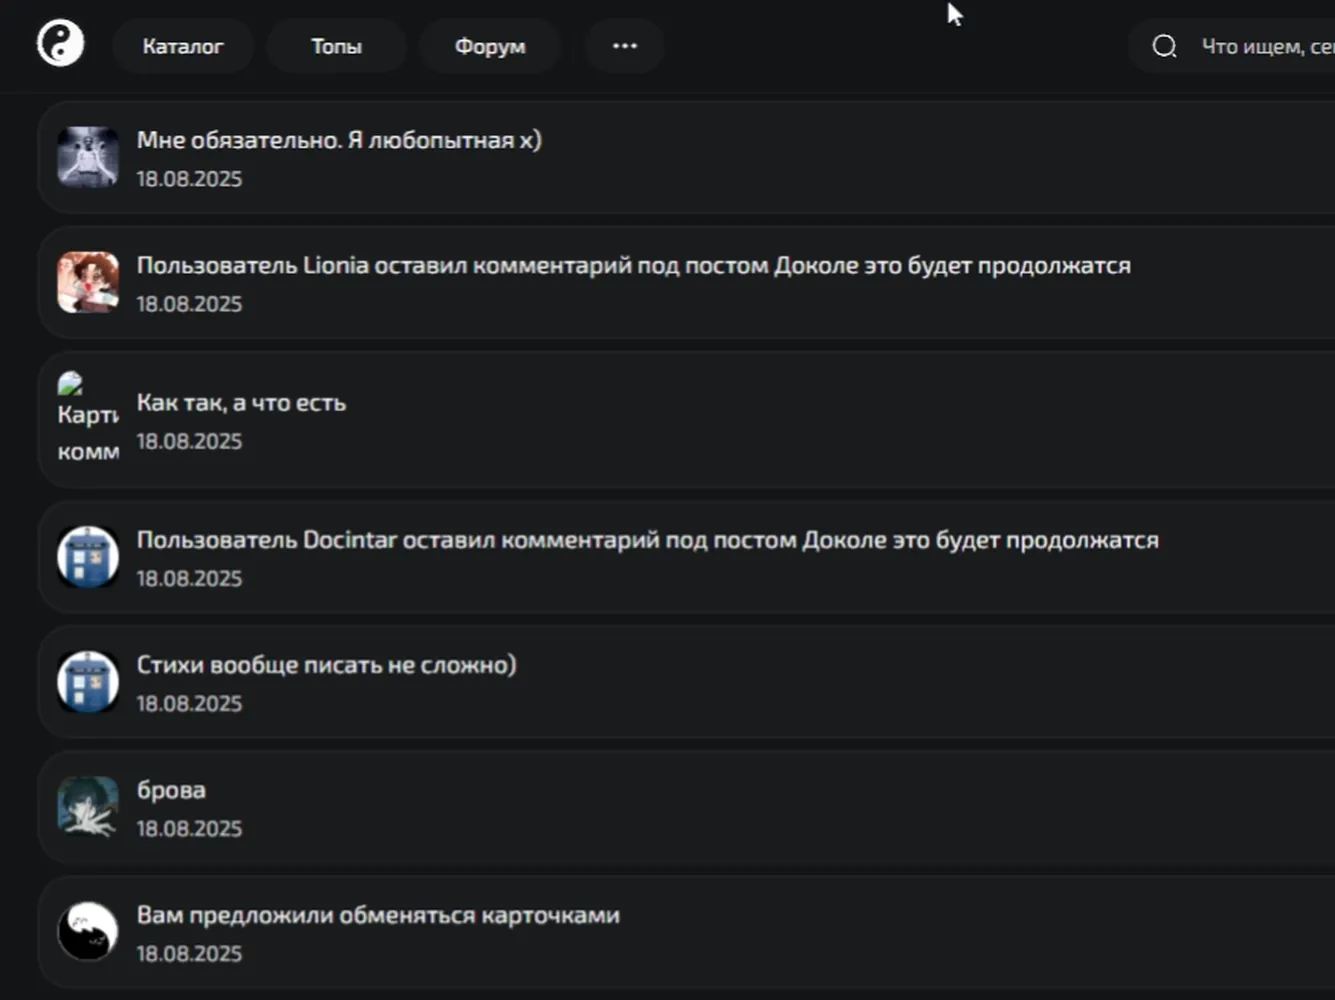Click the yin-yang site logo
Viewport: 1335px width, 1000px height.
[60, 45]
